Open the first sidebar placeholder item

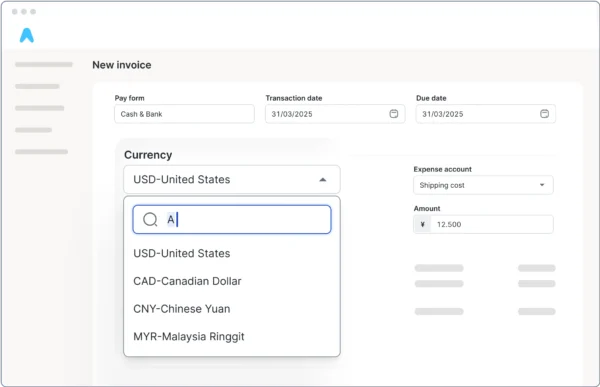(44, 64)
